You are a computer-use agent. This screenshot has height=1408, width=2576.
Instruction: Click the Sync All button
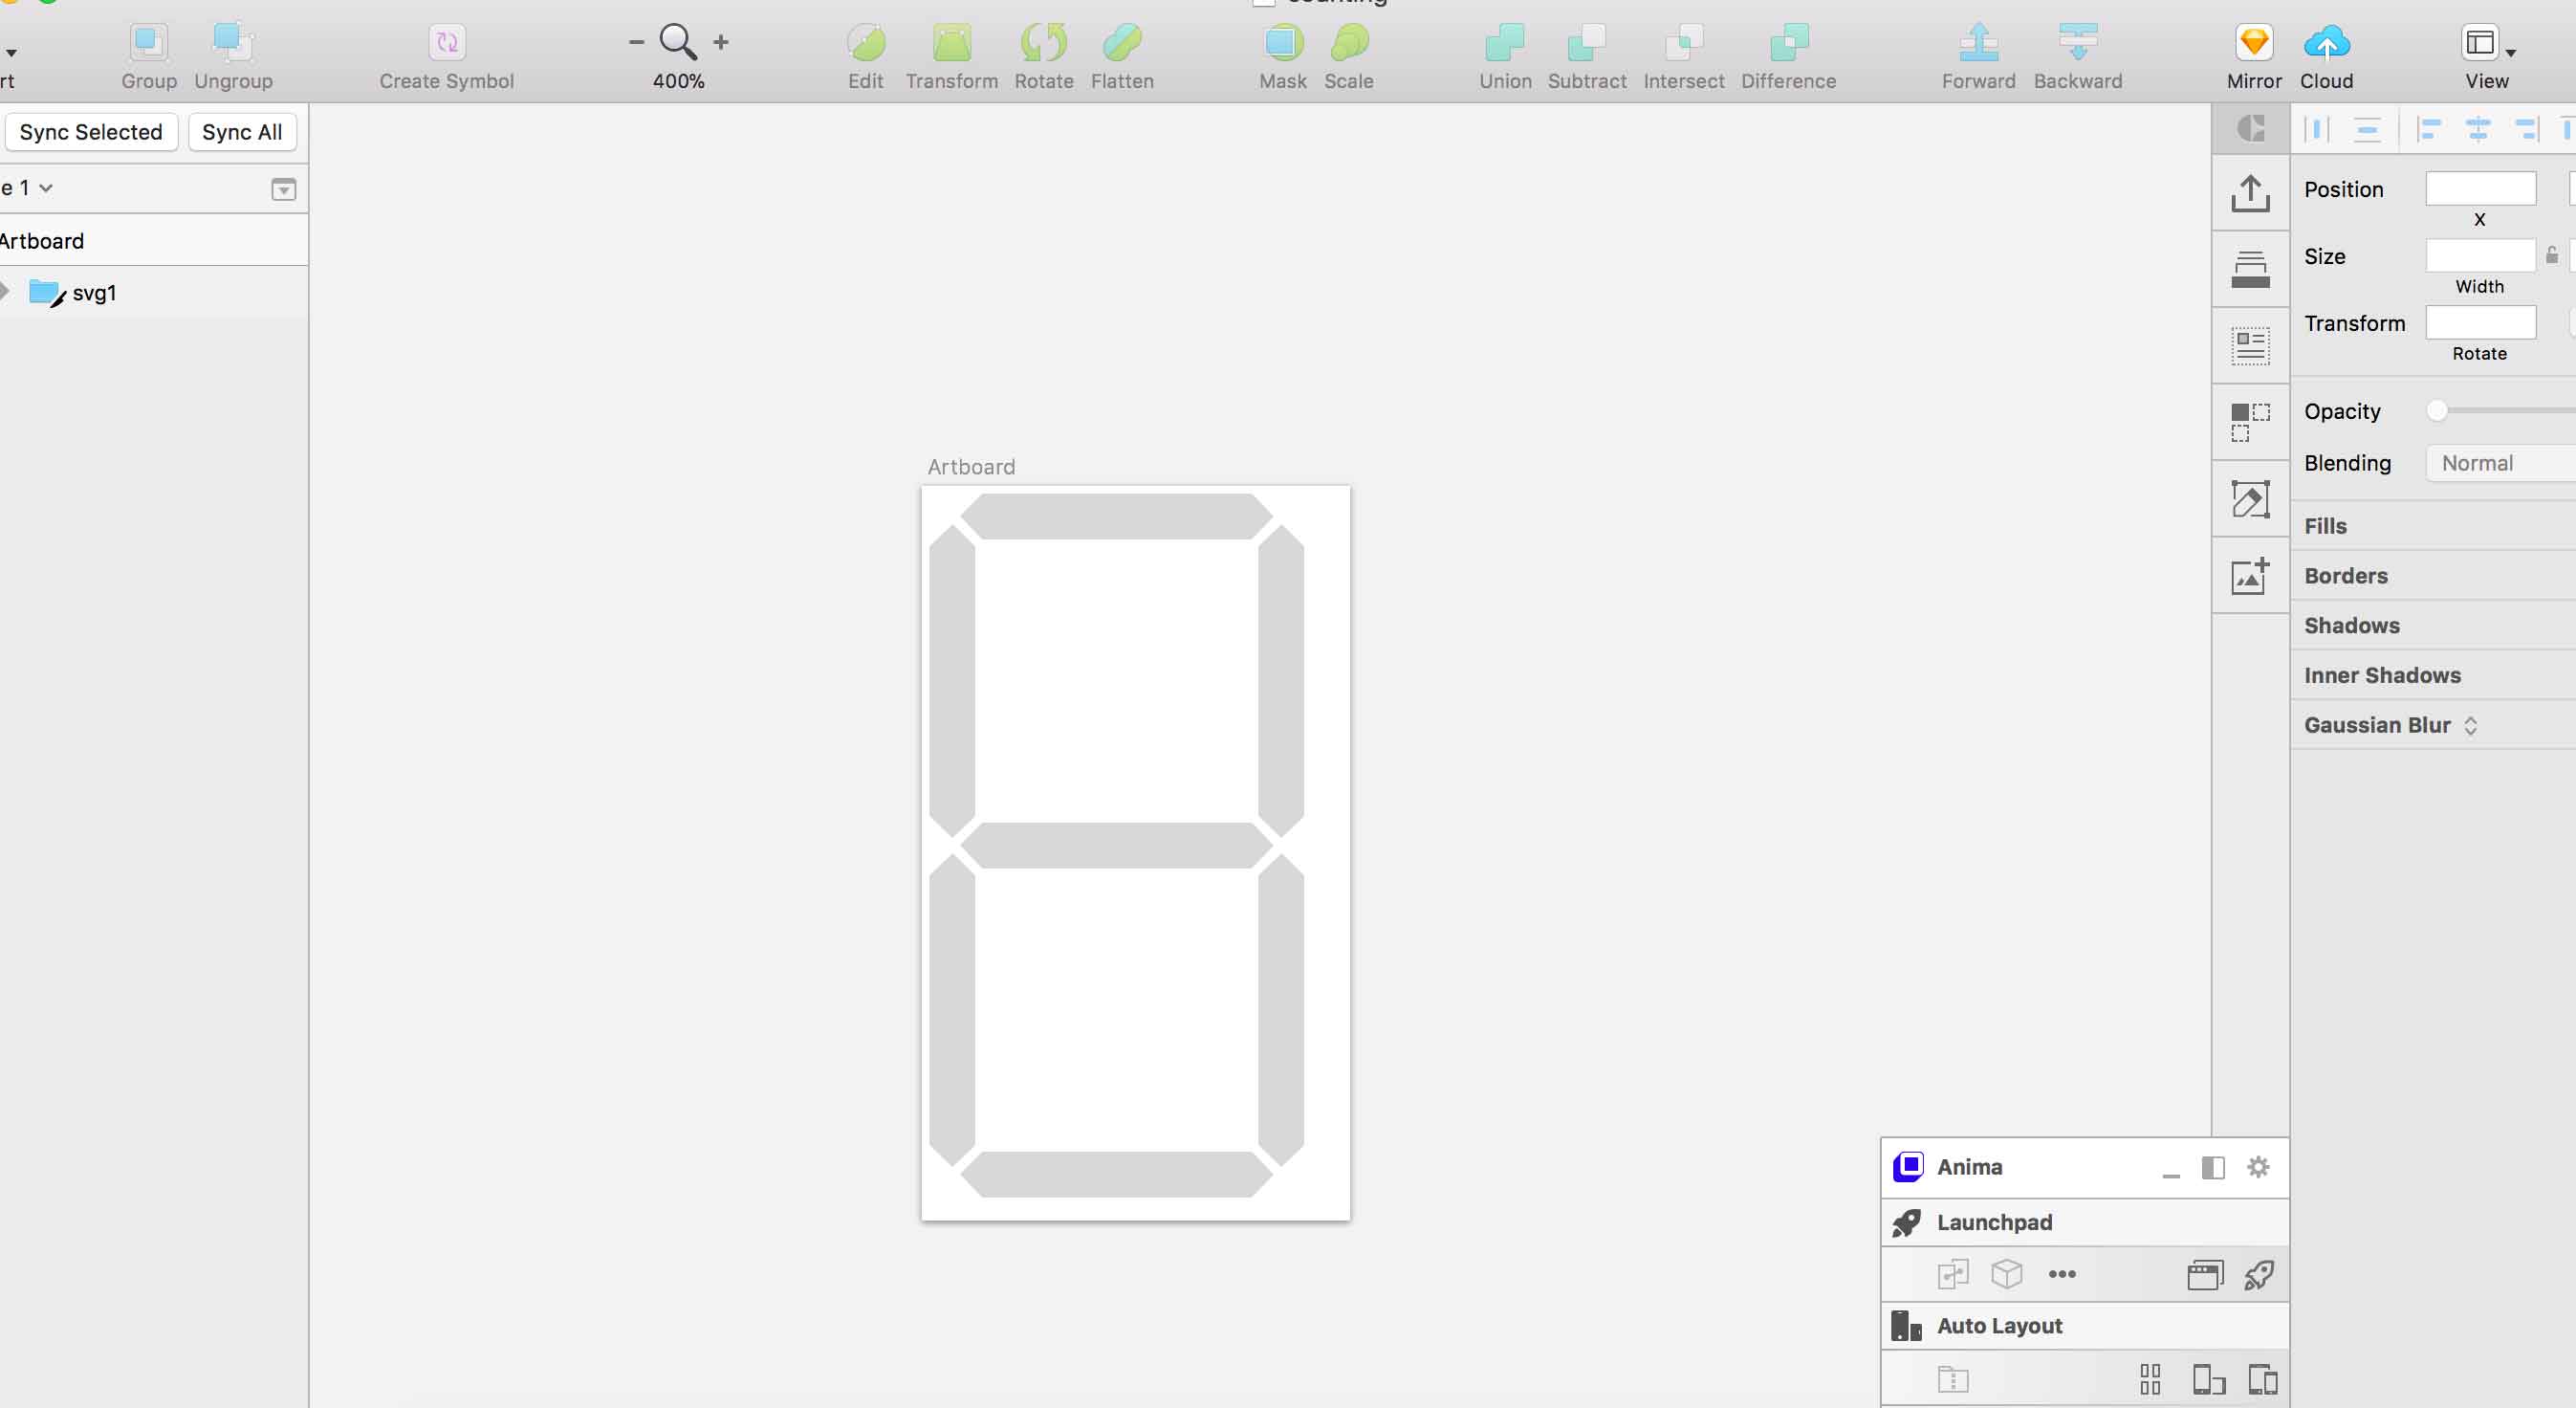coord(242,132)
